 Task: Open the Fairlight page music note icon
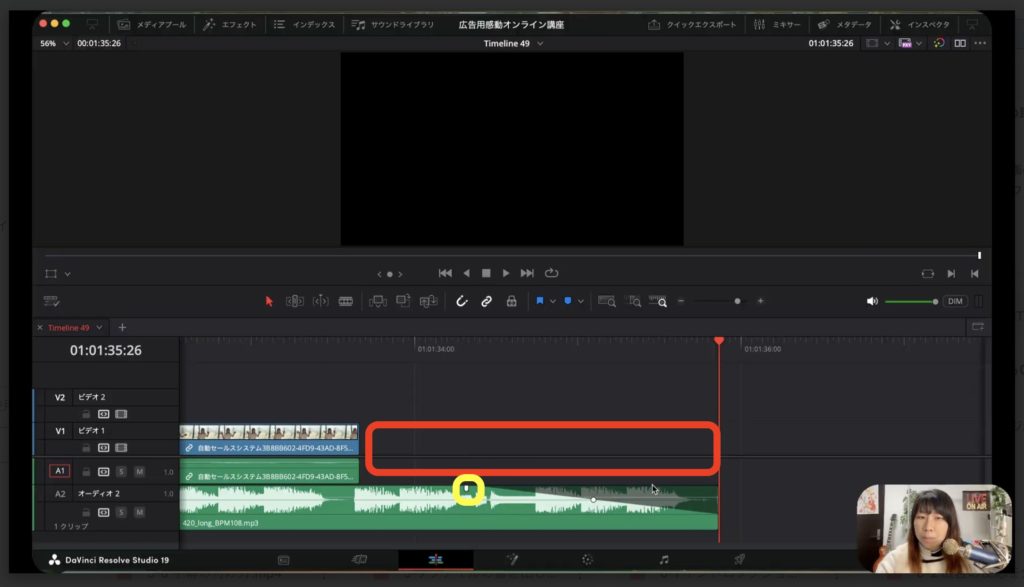point(664,560)
